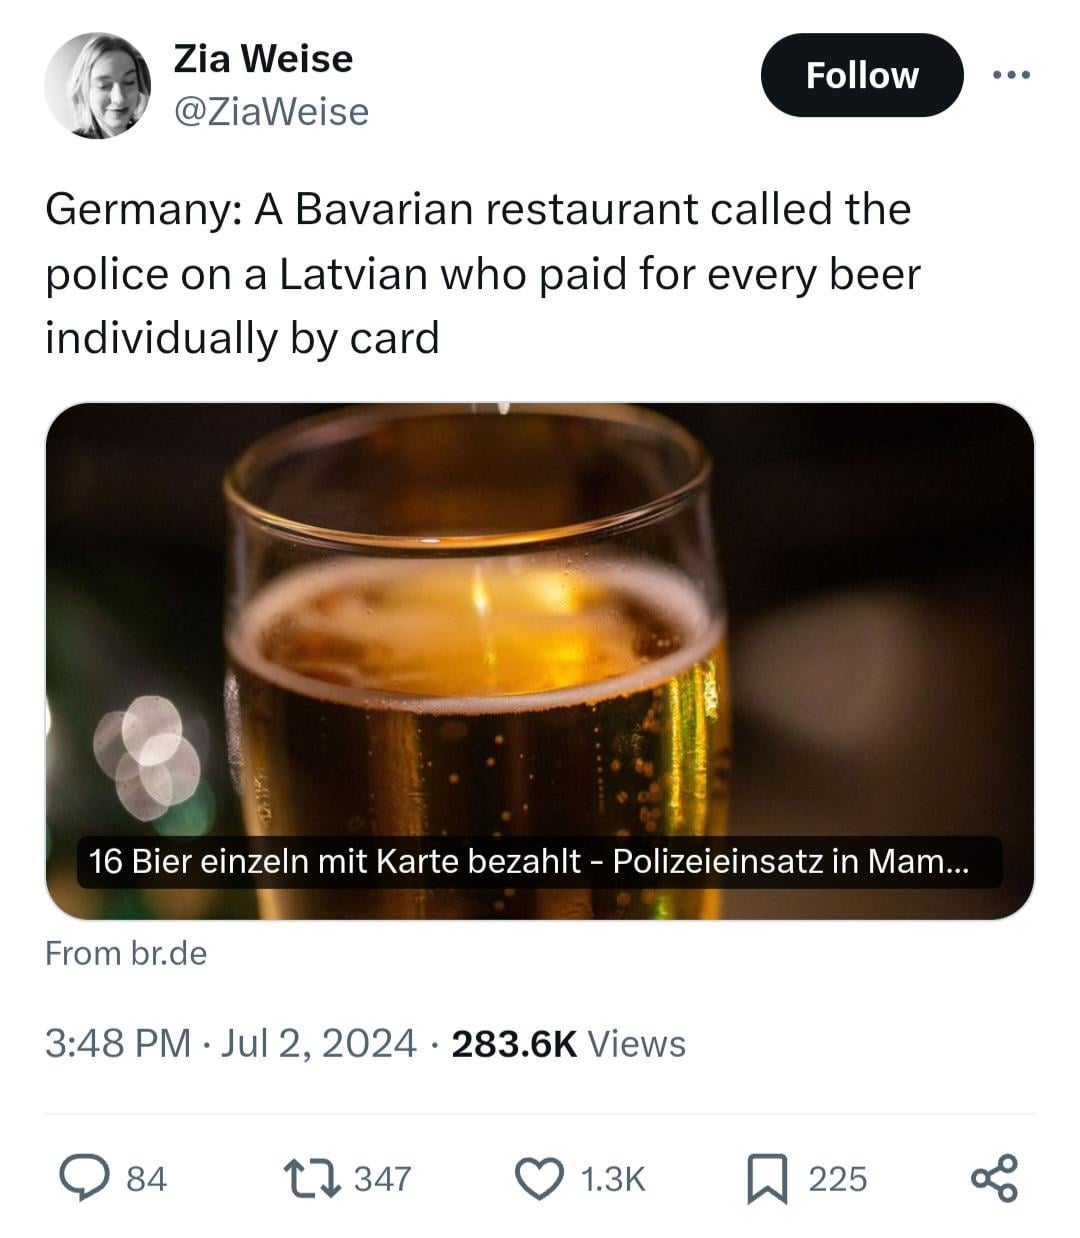Click the 84 replies count
1080x1238 pixels.
click(x=146, y=1179)
